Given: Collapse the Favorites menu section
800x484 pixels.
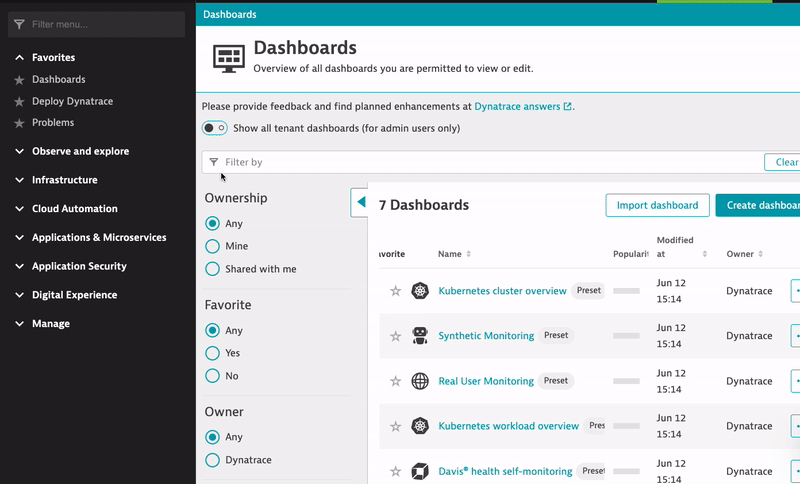Looking at the screenshot, I should [19, 58].
